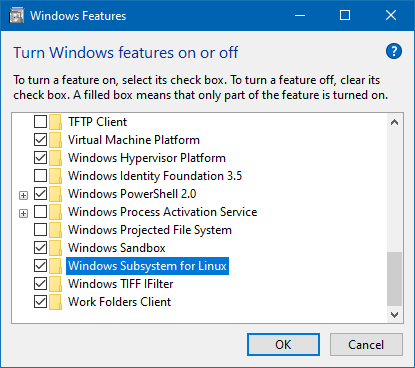This screenshot has height=368, width=415.
Task: Click the OK button
Action: (x=283, y=345)
